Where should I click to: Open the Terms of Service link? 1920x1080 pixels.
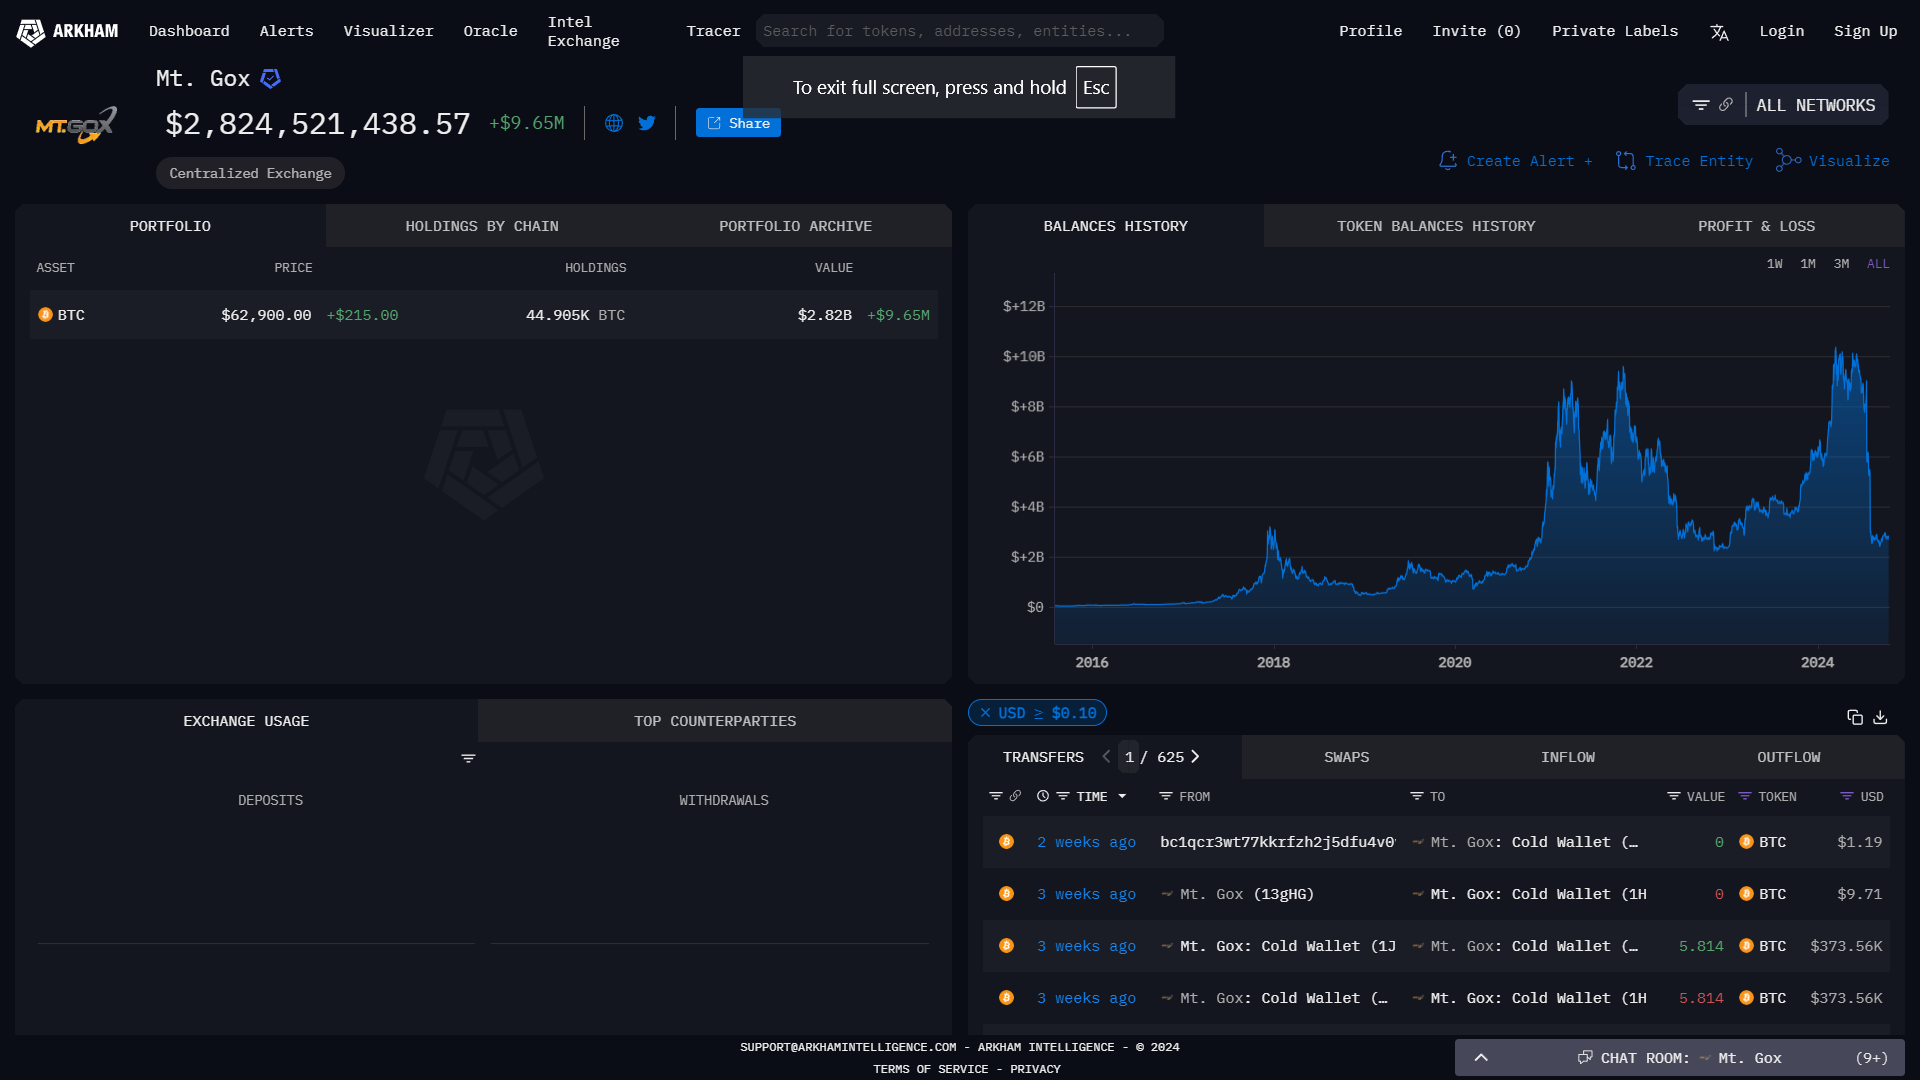coord(930,1069)
